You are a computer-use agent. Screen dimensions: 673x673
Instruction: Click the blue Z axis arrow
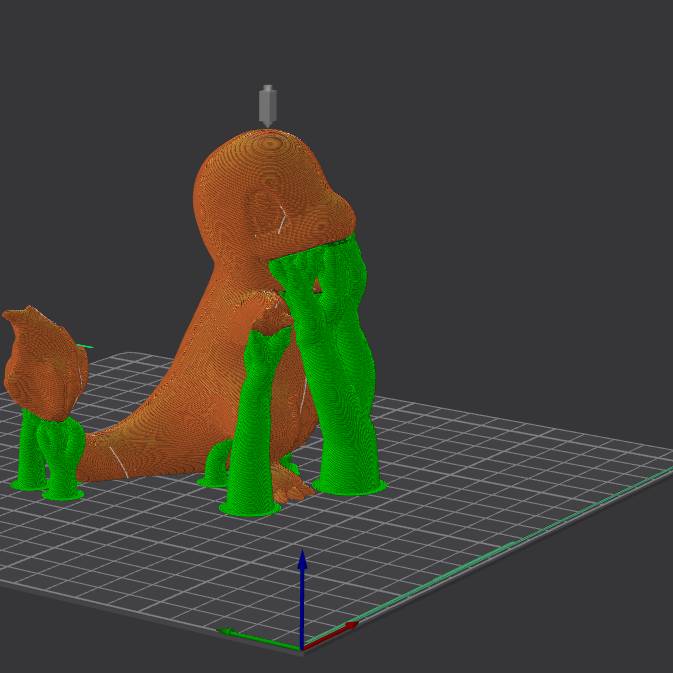303,600
